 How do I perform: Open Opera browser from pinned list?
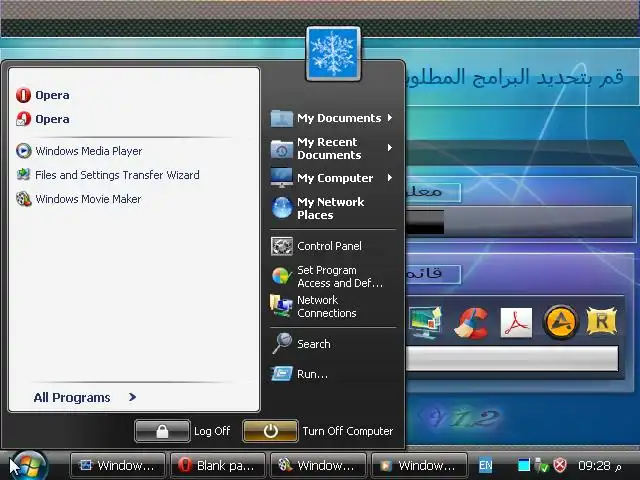point(43,95)
